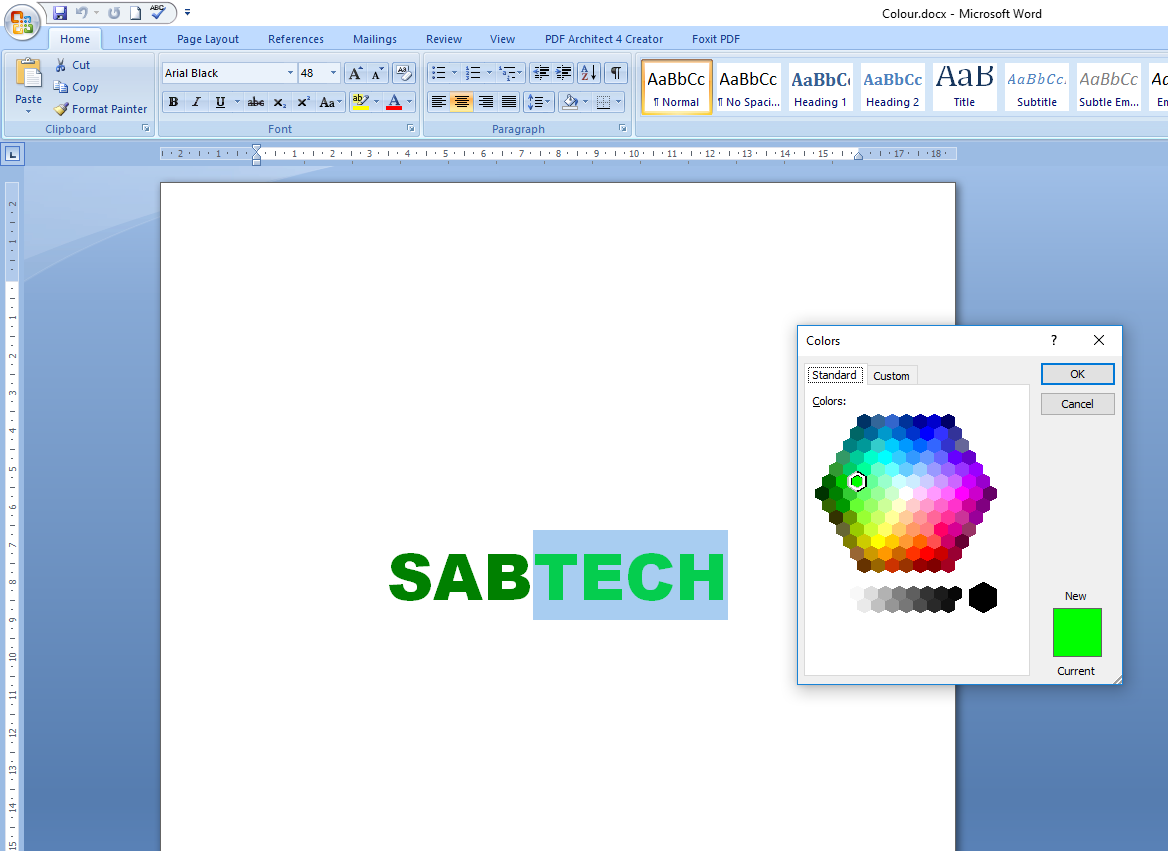Switch to the Custom tab in Colors dialog
This screenshot has width=1168, height=851.
pos(891,376)
